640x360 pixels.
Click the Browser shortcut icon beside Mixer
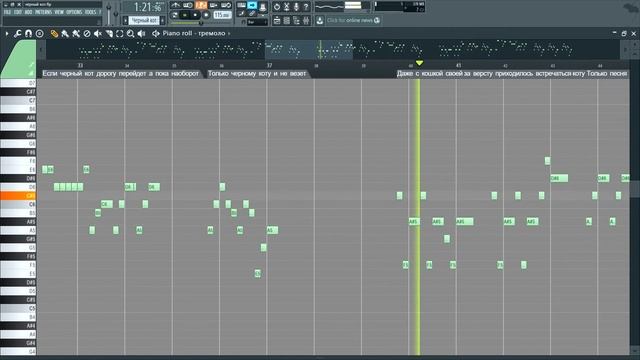[x=296, y=20]
